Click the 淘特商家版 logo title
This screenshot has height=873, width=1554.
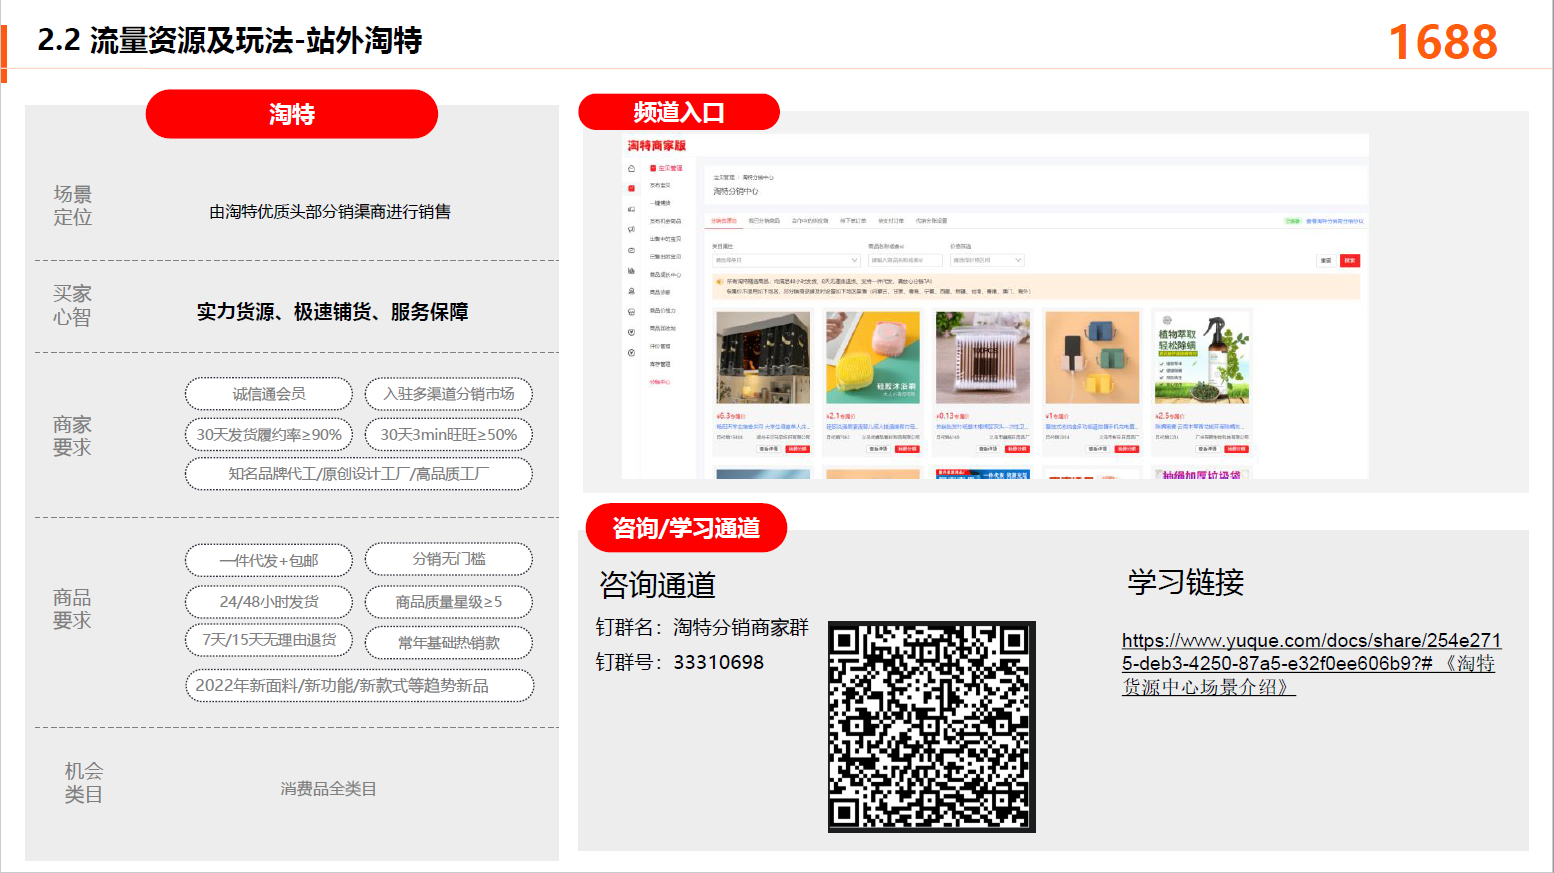(657, 146)
